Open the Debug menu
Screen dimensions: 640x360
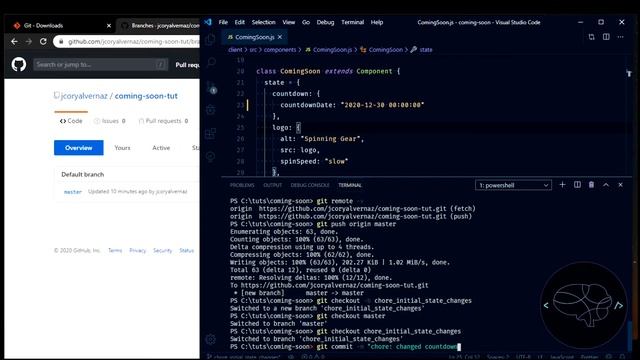pyautogui.click(x=325, y=22)
